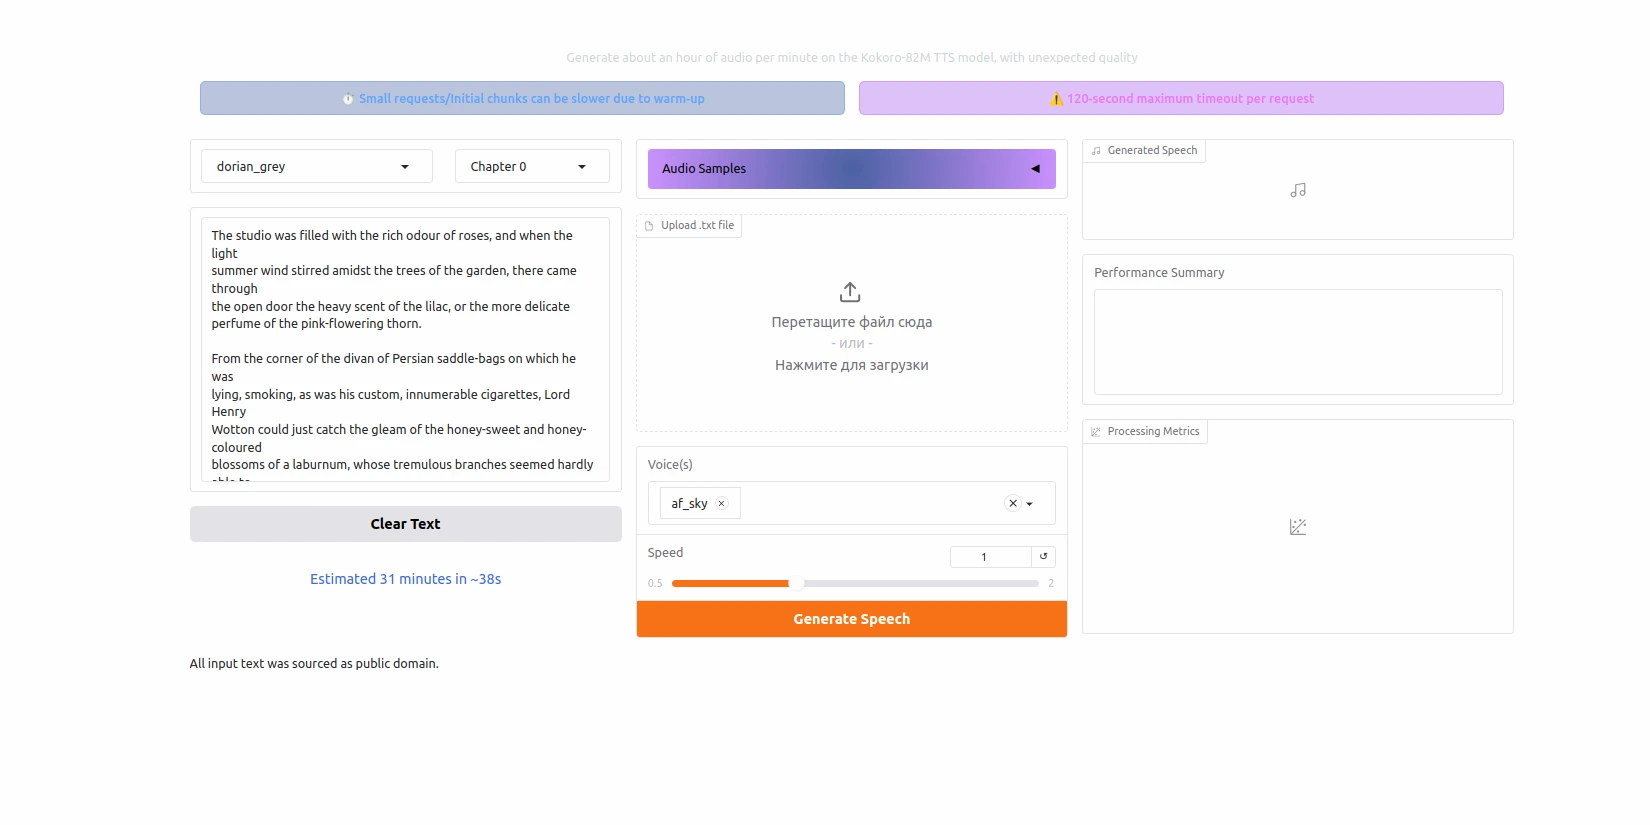Click the Generate Speech button
The image size is (1650, 825).
pyautogui.click(x=851, y=619)
